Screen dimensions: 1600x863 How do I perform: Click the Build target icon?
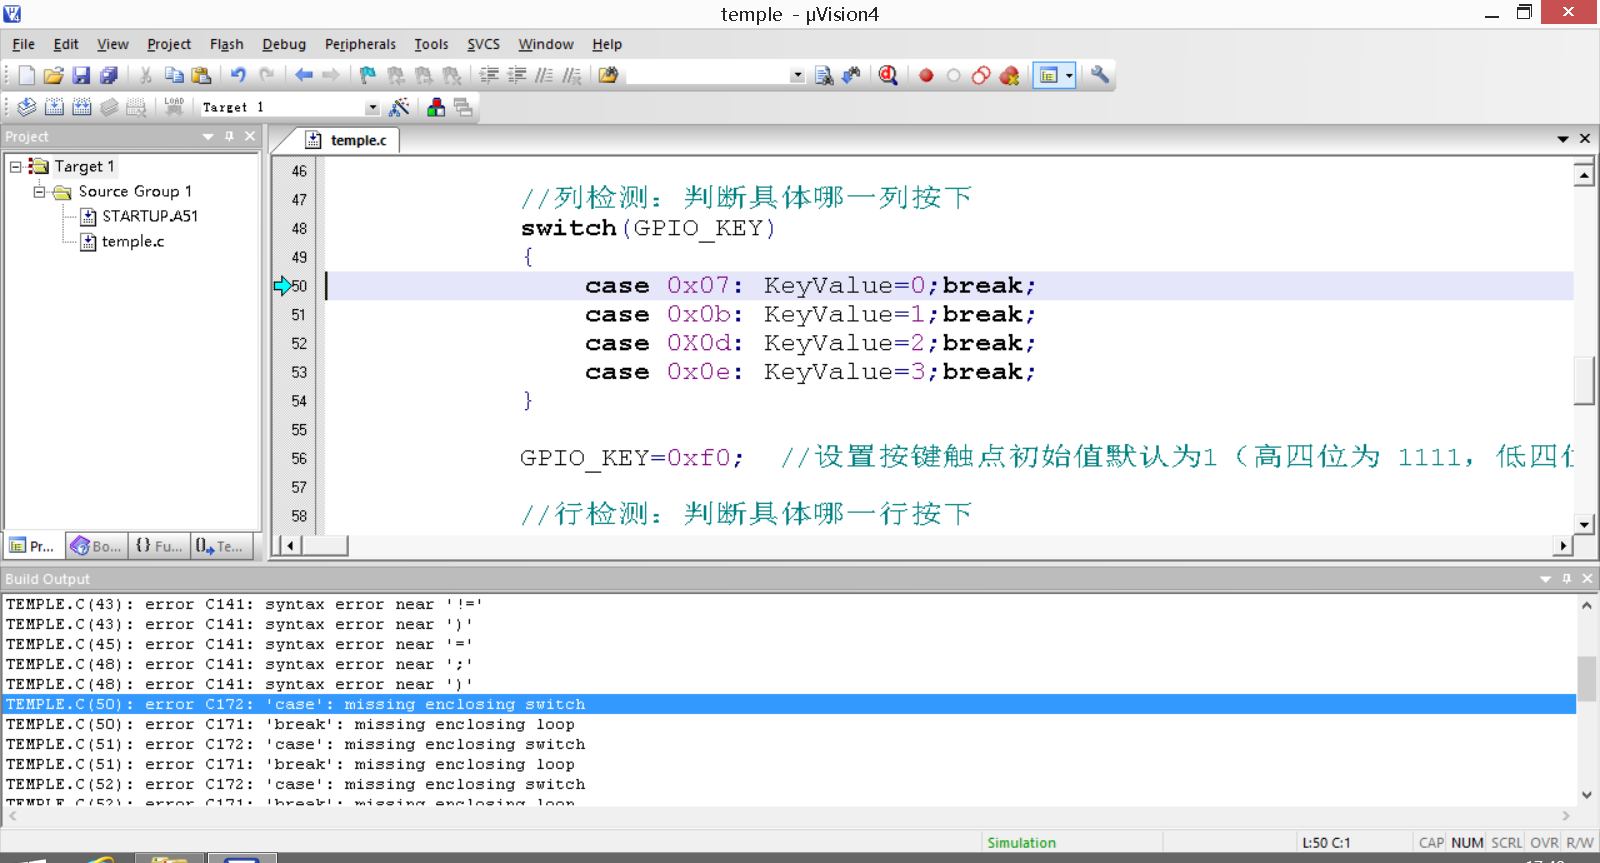point(54,107)
